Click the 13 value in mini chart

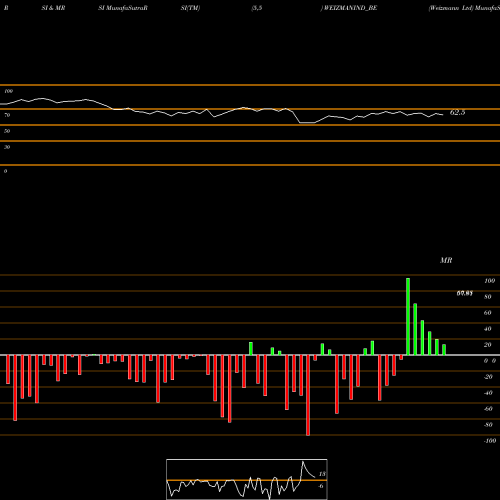(322, 474)
